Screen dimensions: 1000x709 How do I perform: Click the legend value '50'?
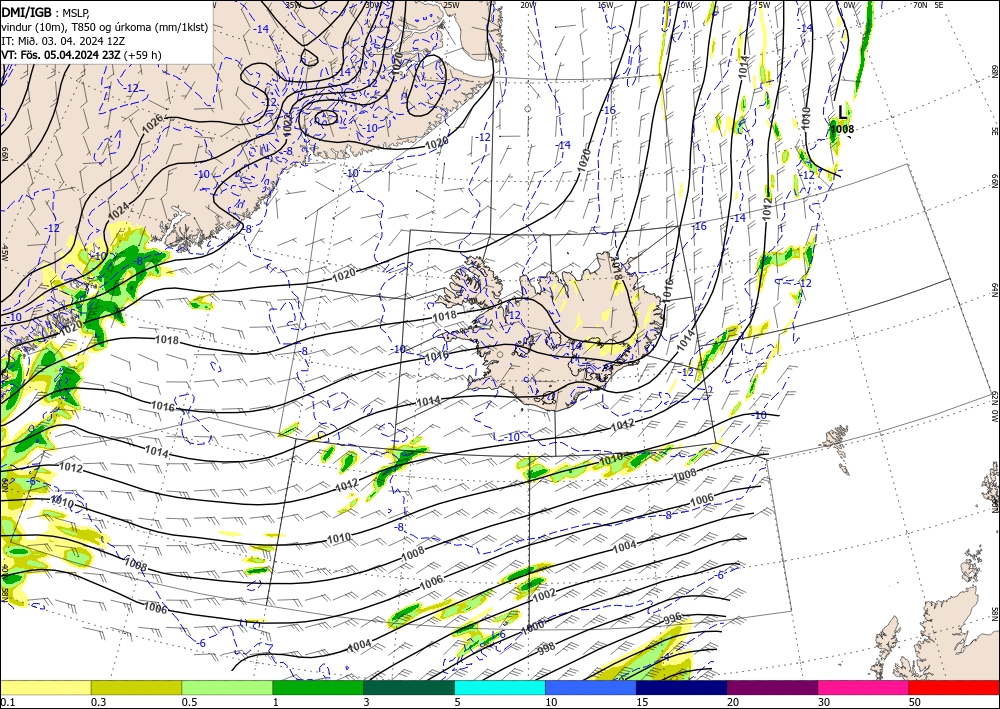coord(915,702)
